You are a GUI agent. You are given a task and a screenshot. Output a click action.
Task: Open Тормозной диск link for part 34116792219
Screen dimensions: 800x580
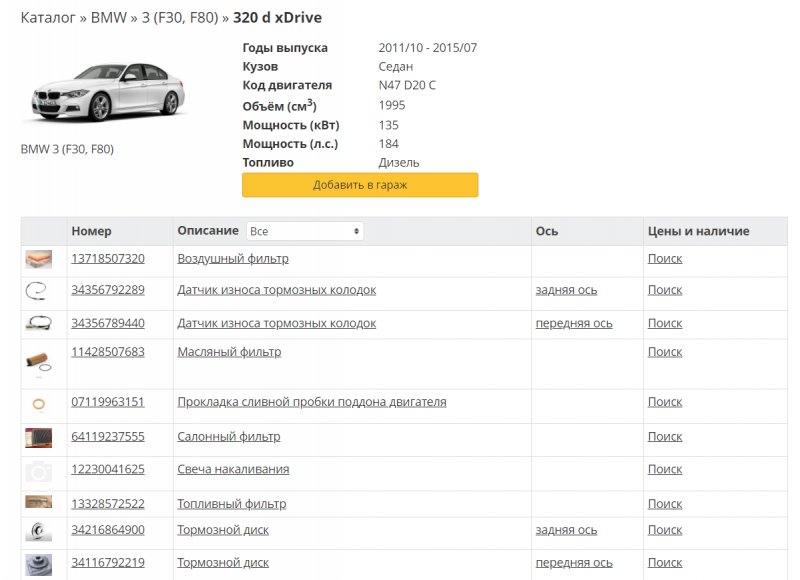point(223,563)
